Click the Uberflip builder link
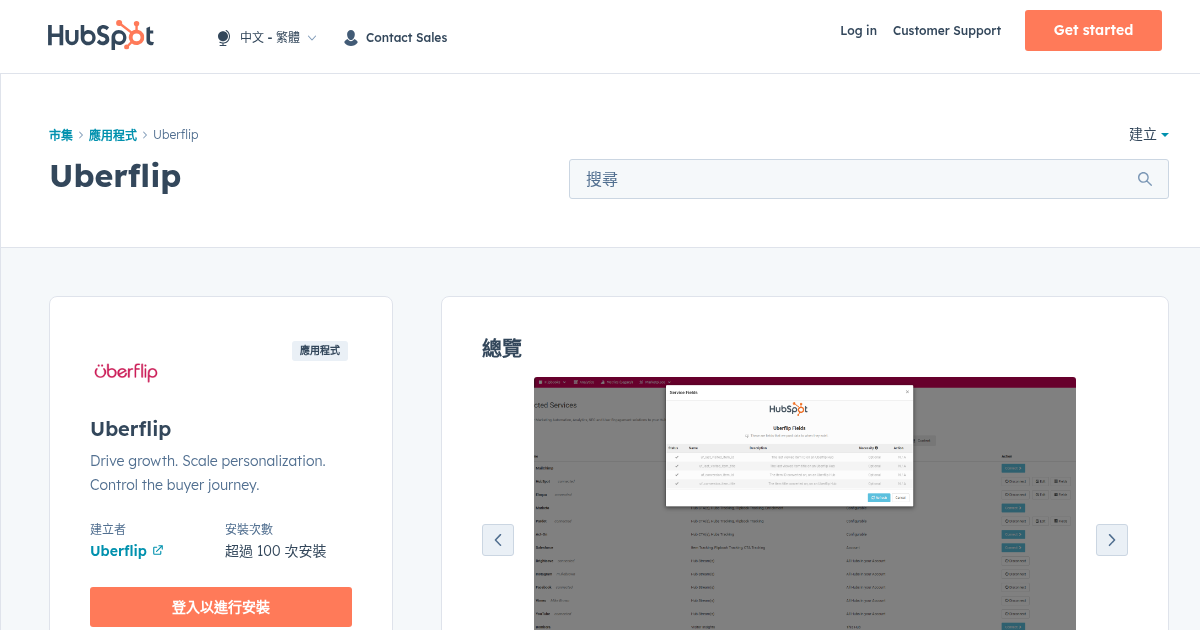Screen dimensions: 1200x630 117,550
